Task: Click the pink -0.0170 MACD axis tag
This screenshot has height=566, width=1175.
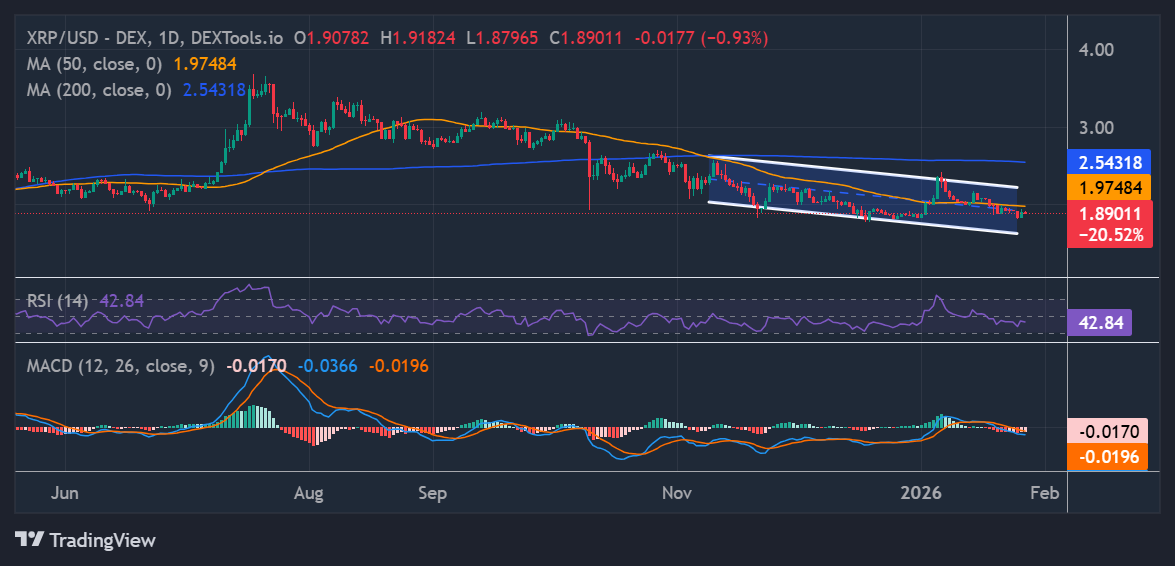Action: [1108, 432]
